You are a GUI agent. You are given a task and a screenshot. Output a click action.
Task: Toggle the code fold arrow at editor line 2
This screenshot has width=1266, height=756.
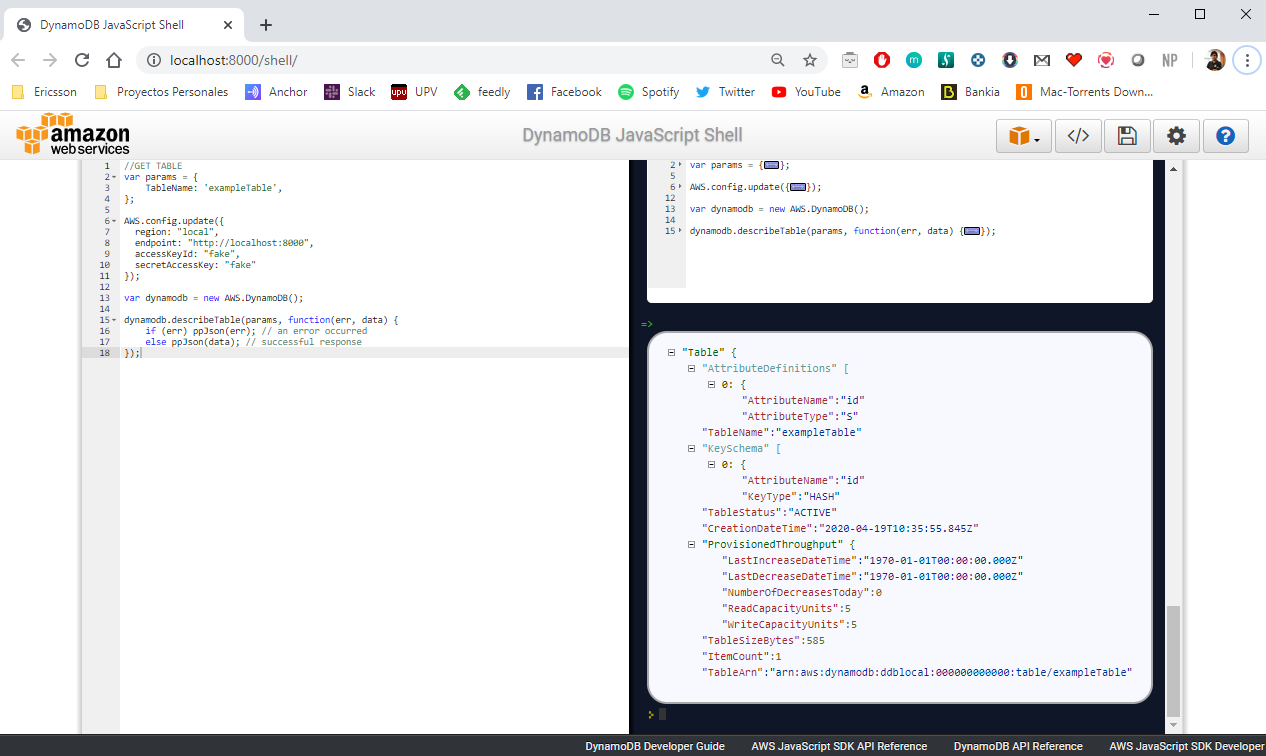(115, 177)
